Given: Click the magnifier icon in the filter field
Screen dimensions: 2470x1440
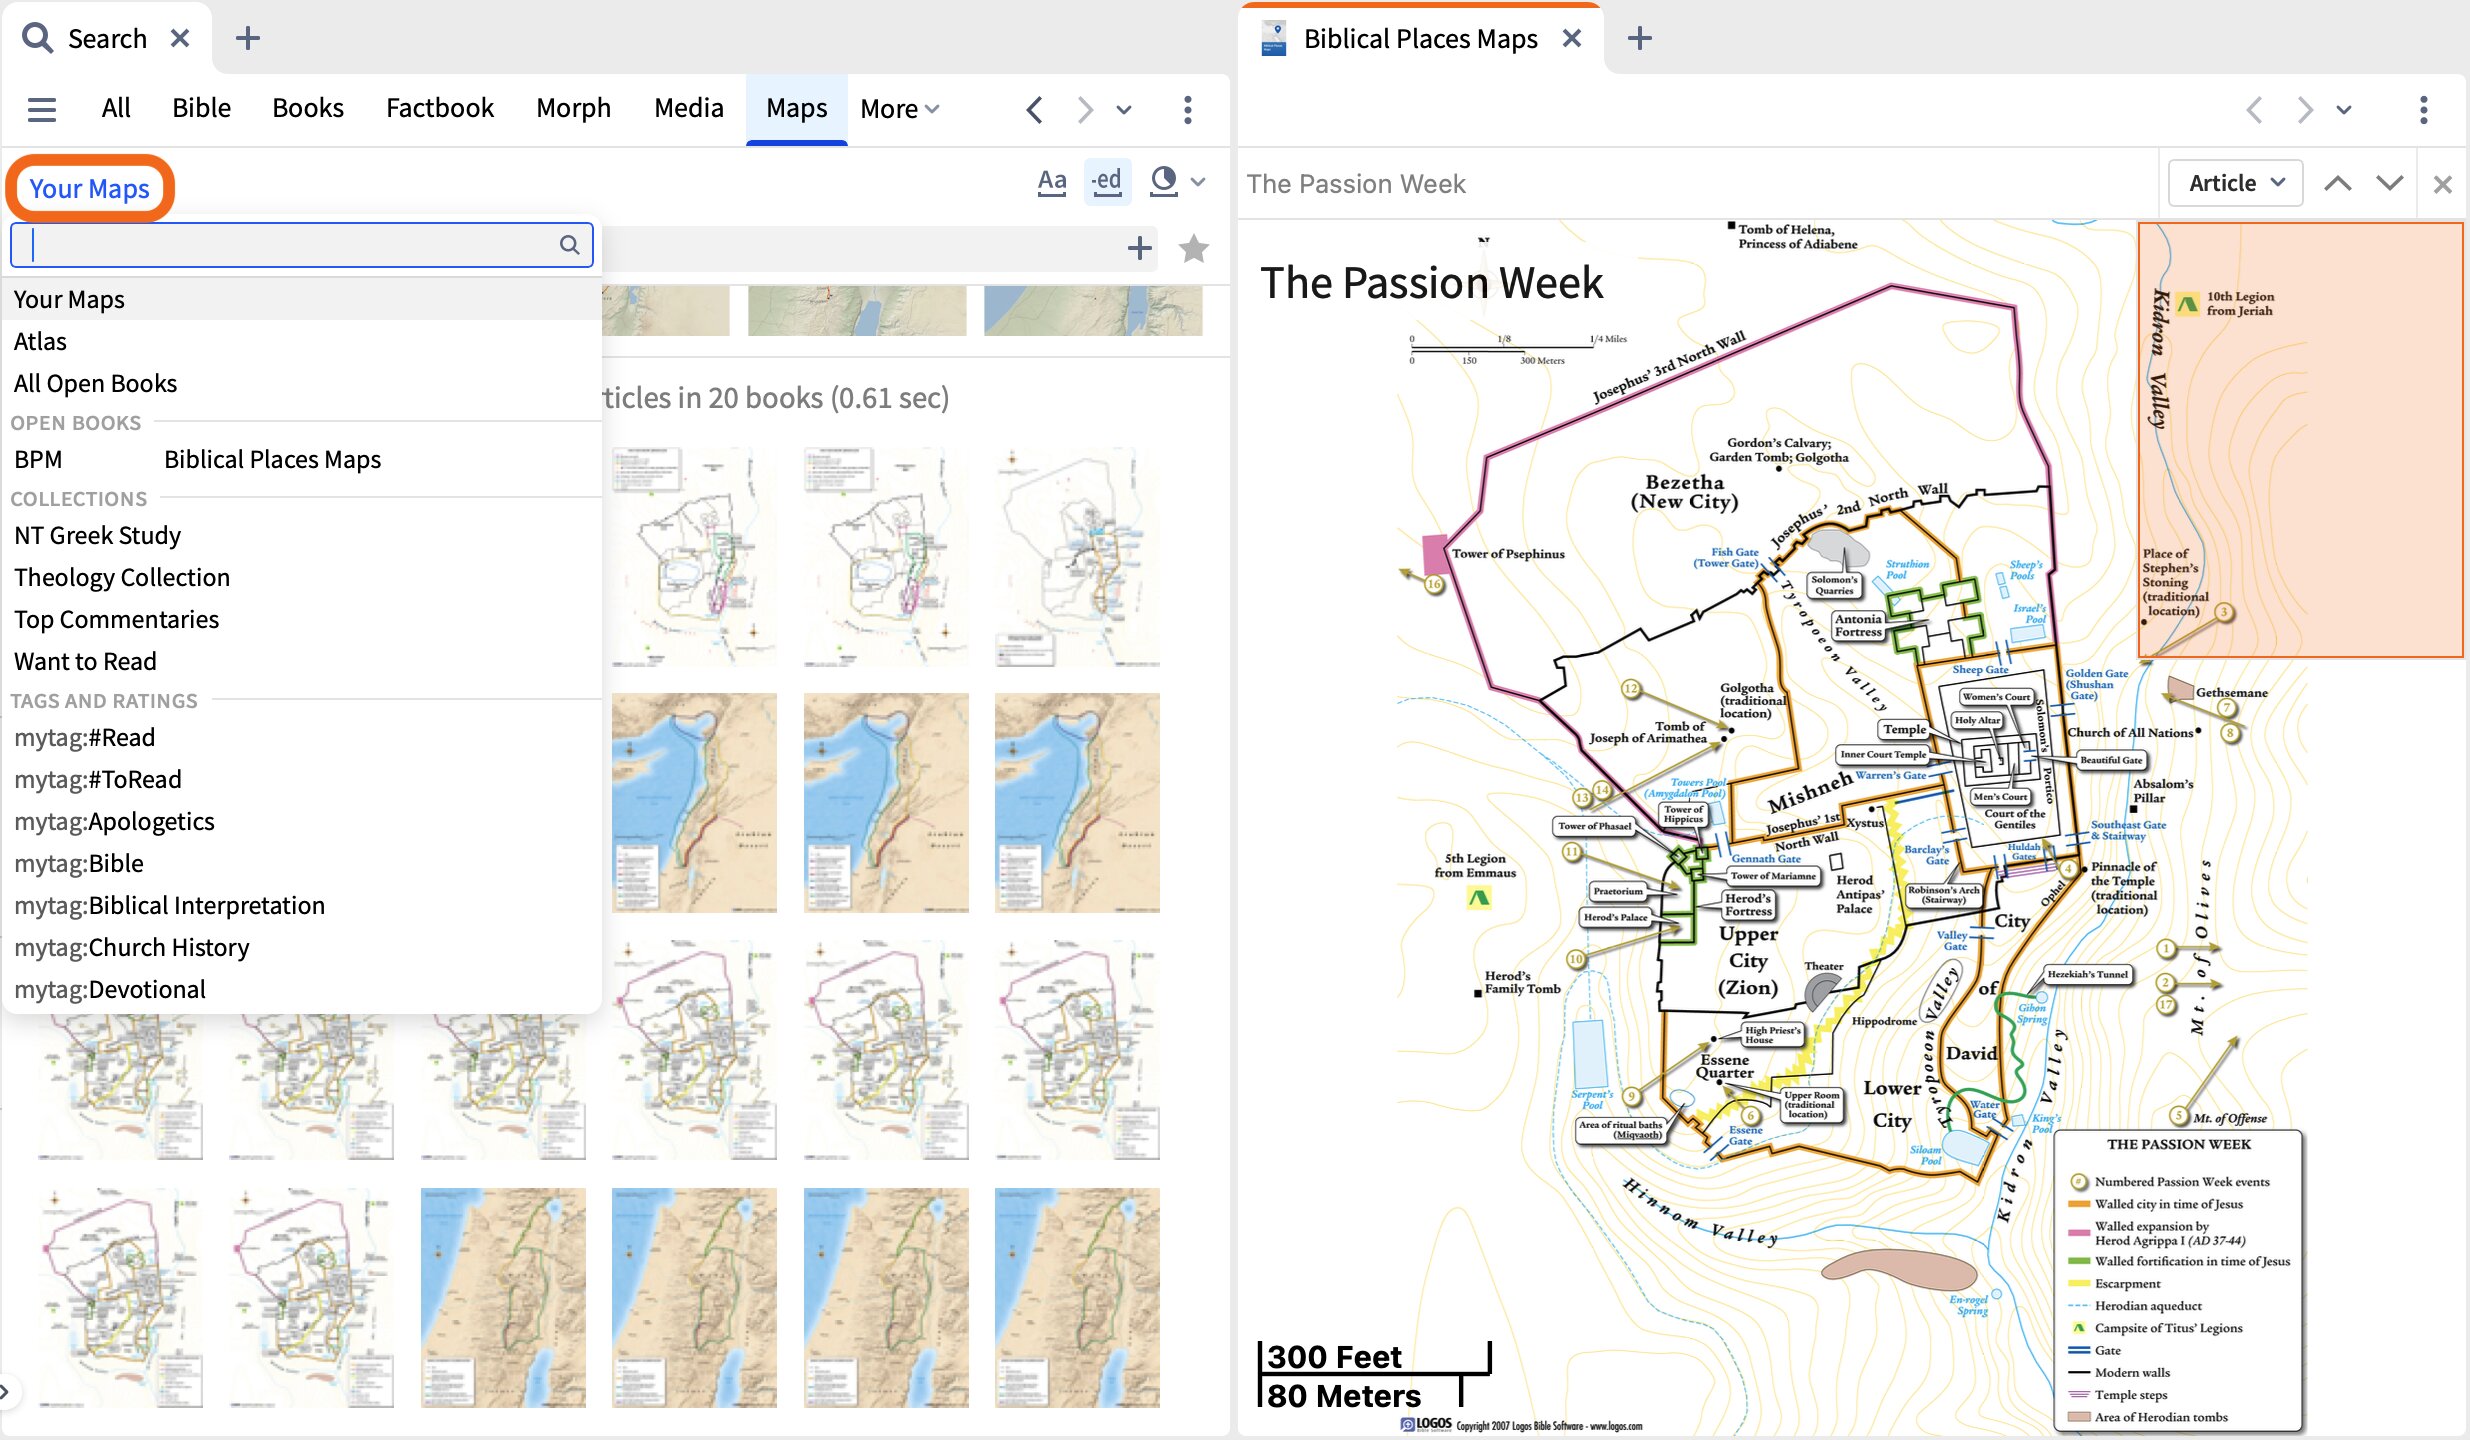Looking at the screenshot, I should tap(569, 245).
